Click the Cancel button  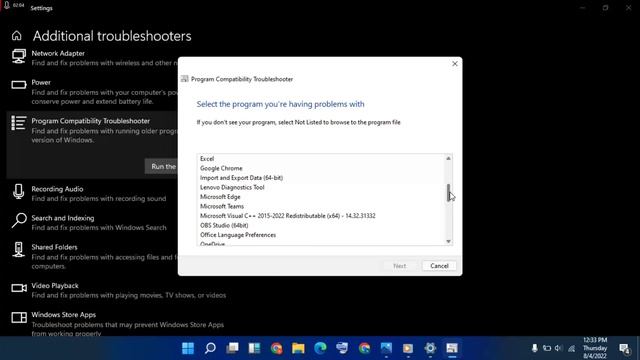(439, 266)
